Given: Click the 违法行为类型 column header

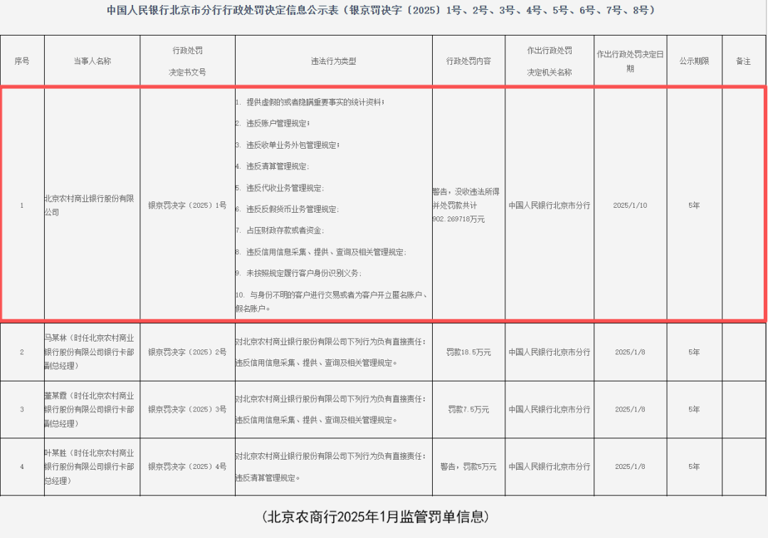Looking at the screenshot, I should coord(334,61).
